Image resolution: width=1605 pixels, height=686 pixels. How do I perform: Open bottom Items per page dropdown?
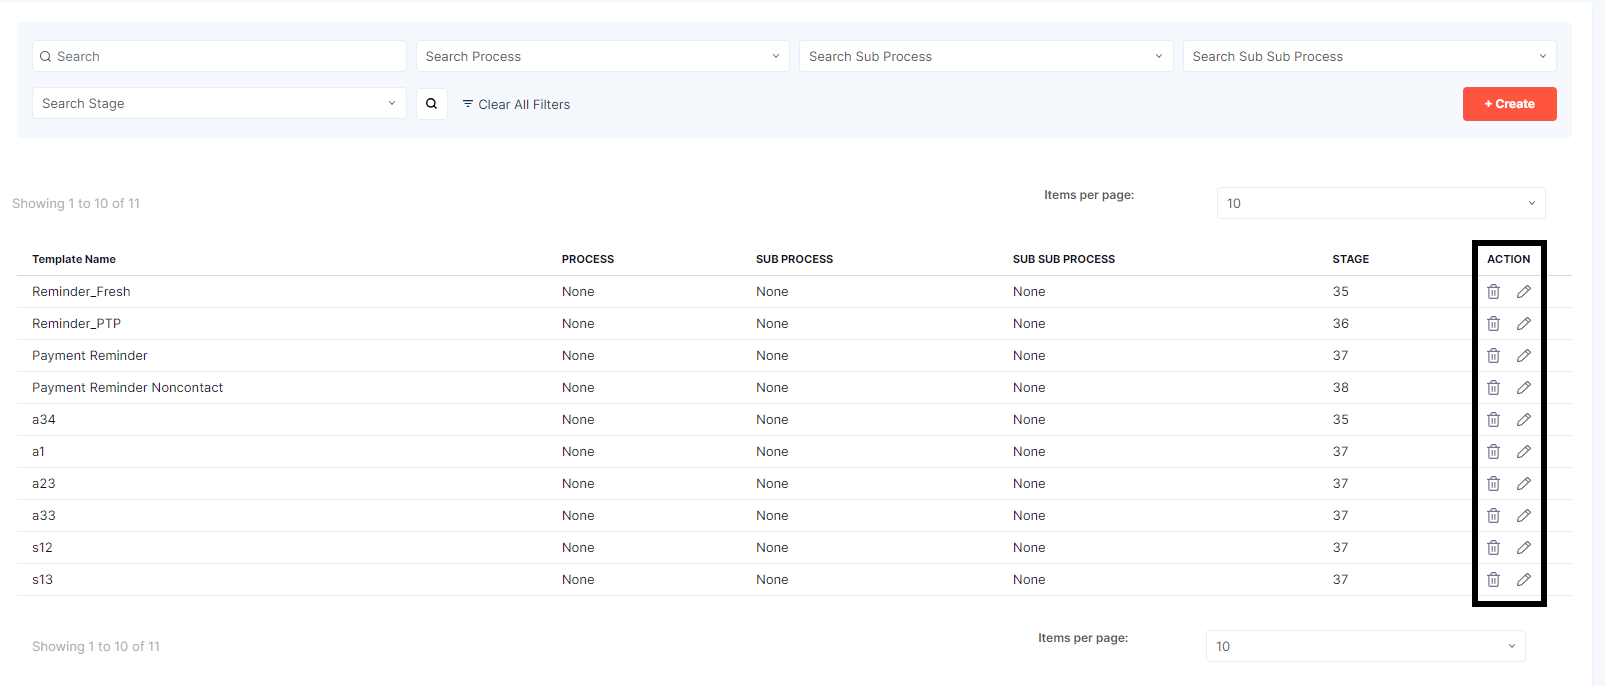[1366, 646]
